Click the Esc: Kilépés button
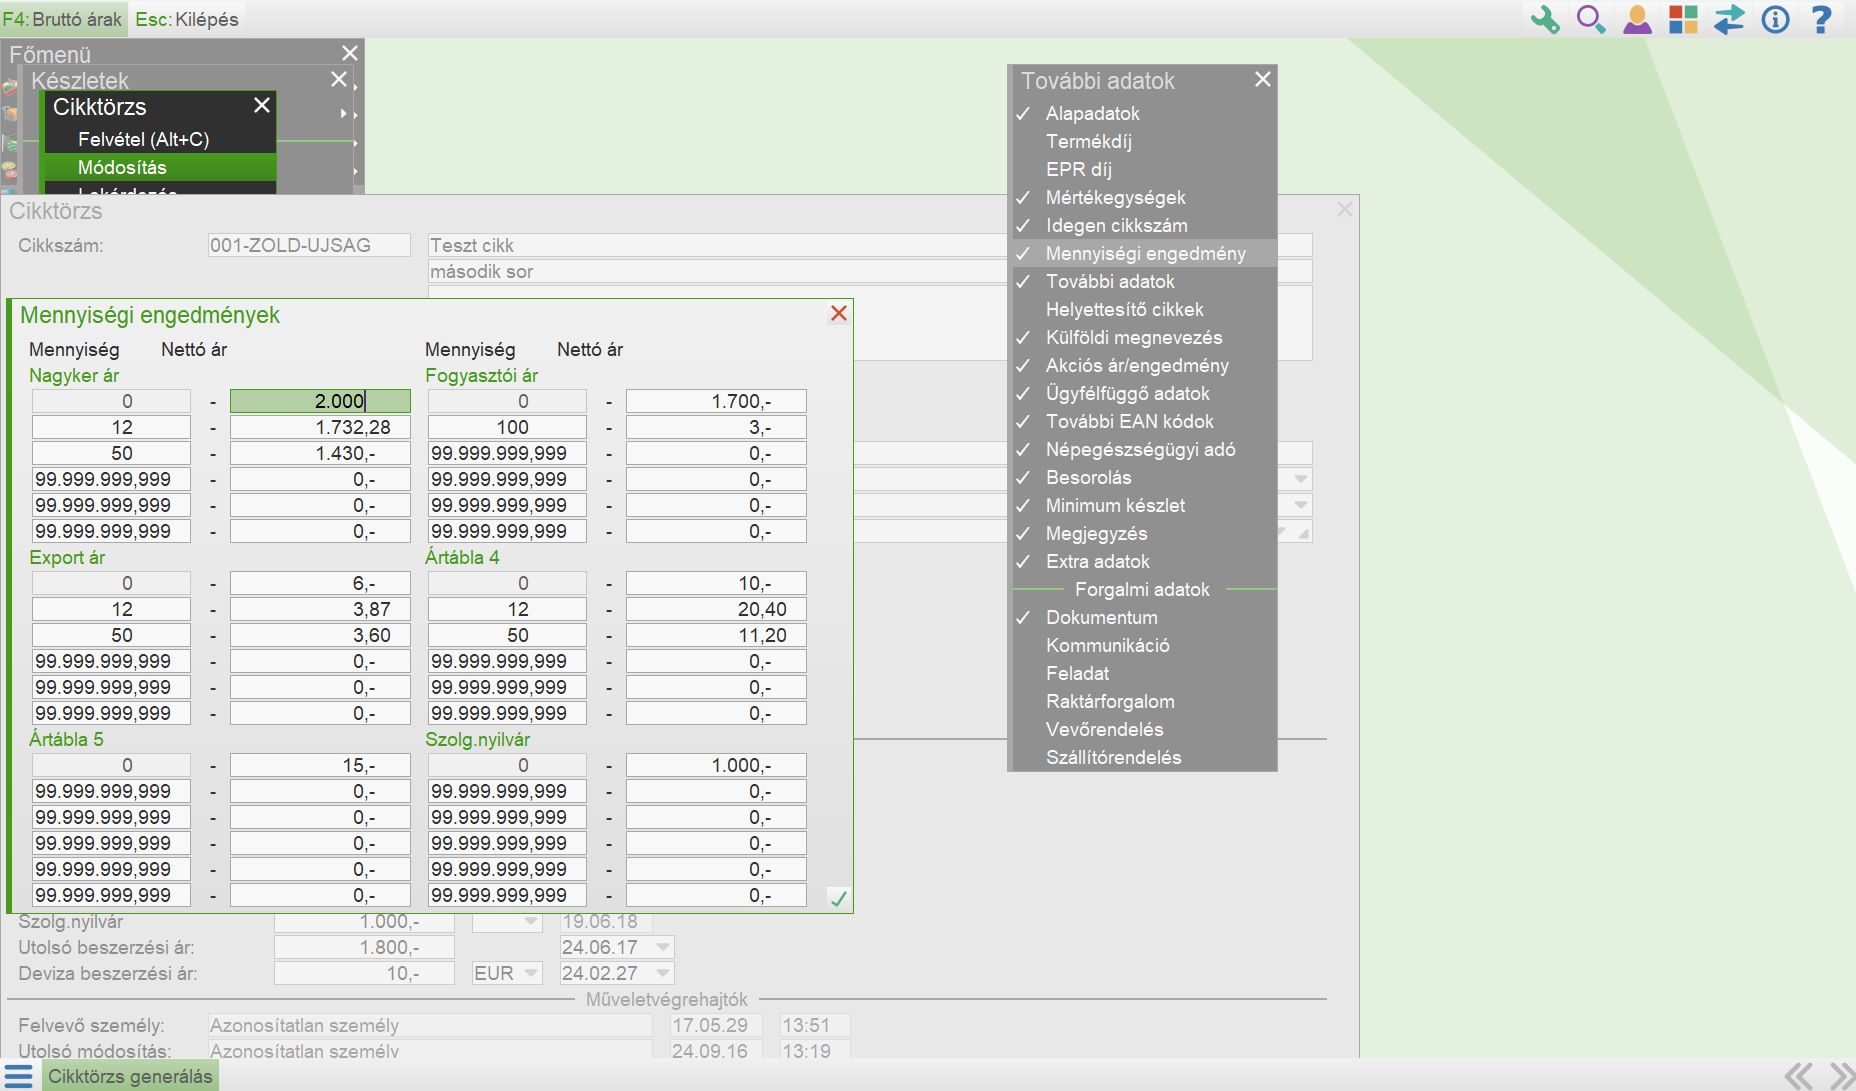 tap(187, 19)
